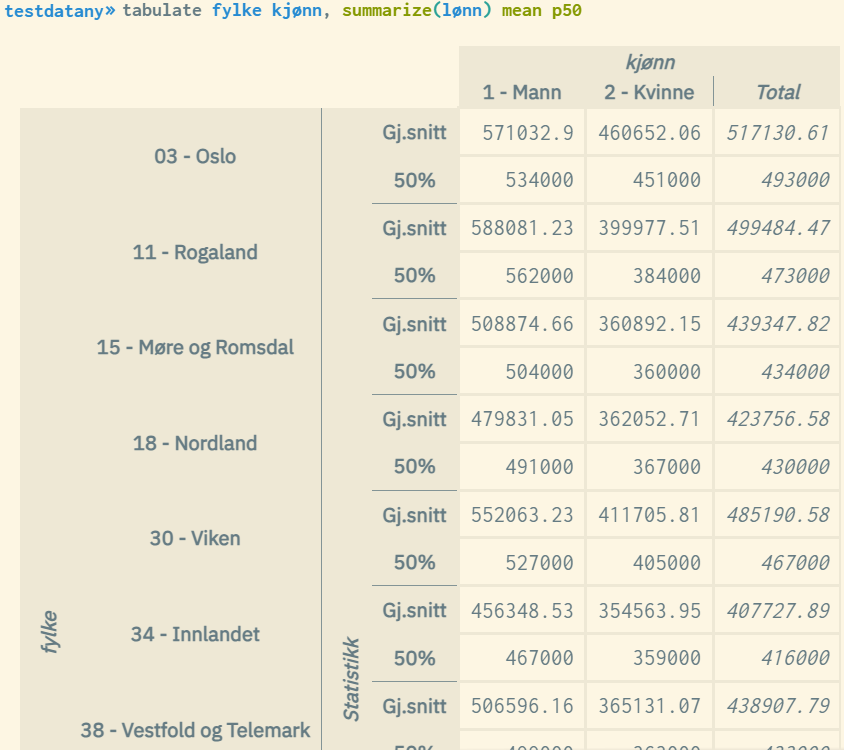Select the "1 - Mann" column header
The height and width of the screenshot is (750, 844).
point(521,92)
